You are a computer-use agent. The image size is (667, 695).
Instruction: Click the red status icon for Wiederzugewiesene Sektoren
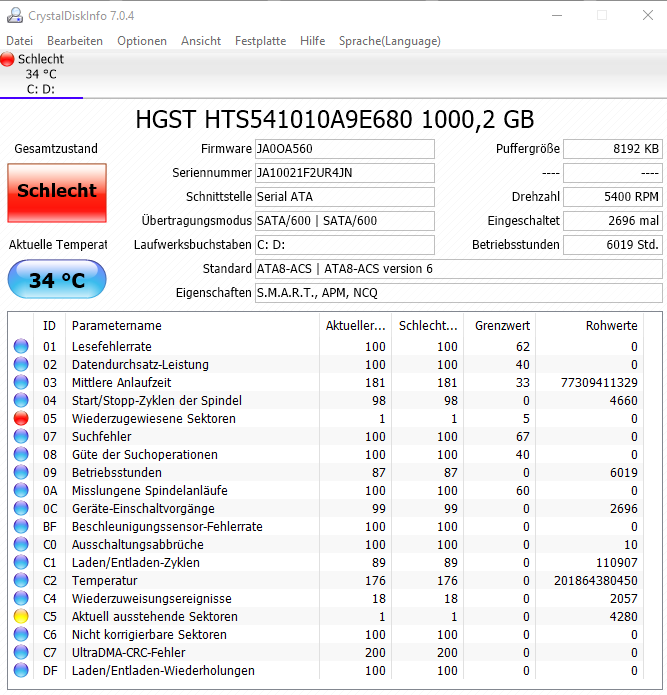pos(21,418)
